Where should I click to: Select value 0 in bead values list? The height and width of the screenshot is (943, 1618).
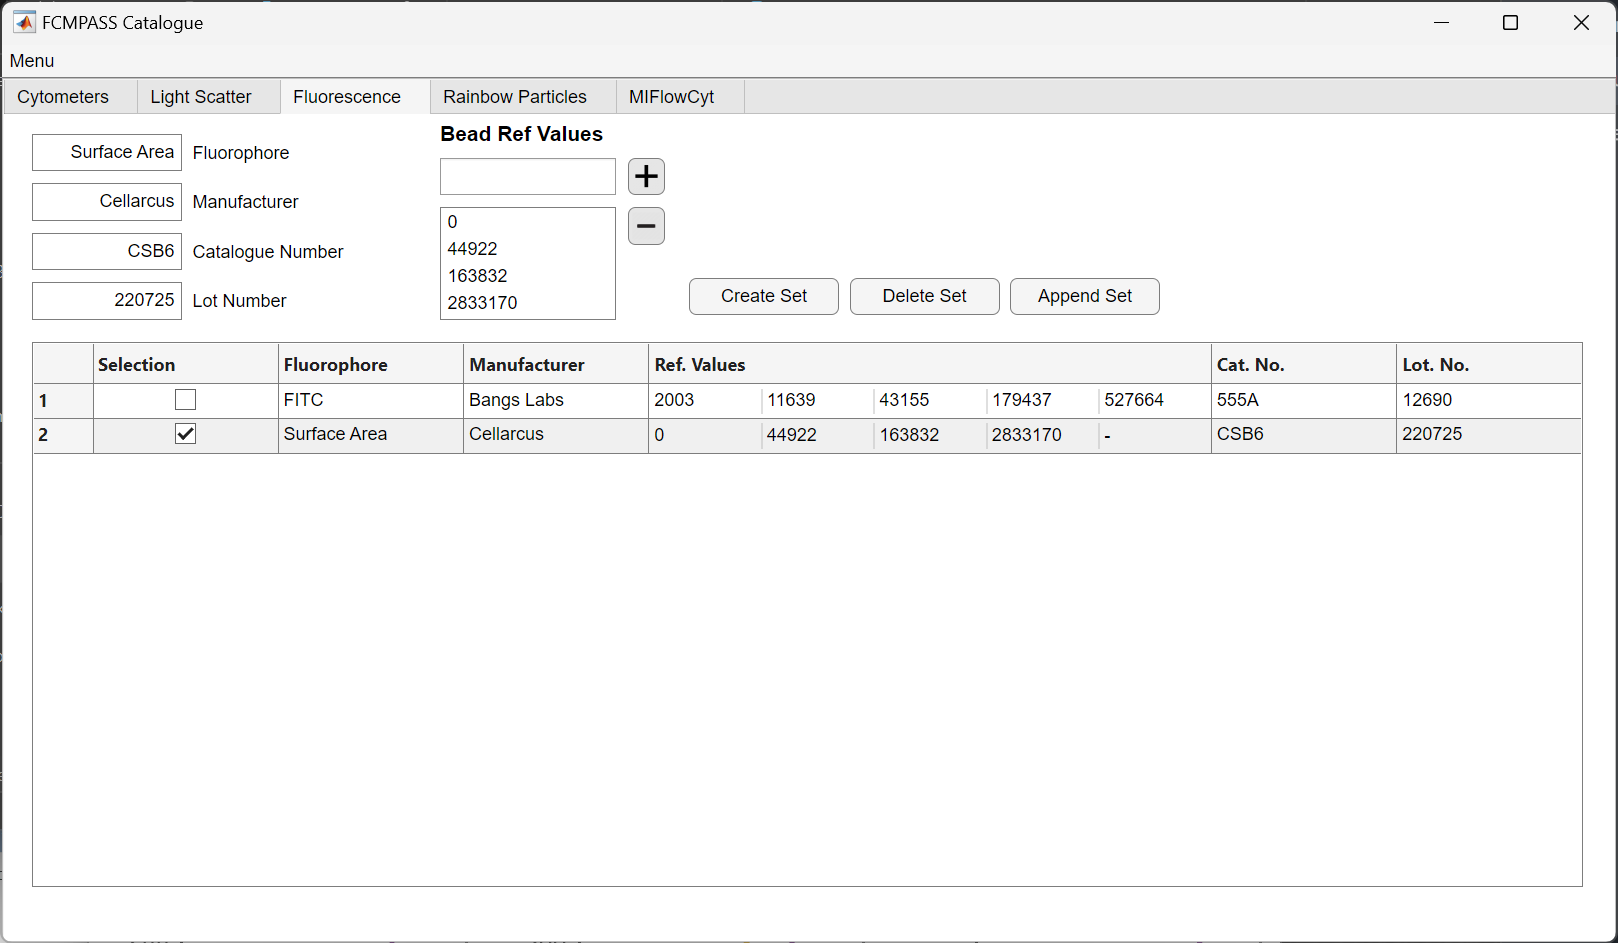528,222
